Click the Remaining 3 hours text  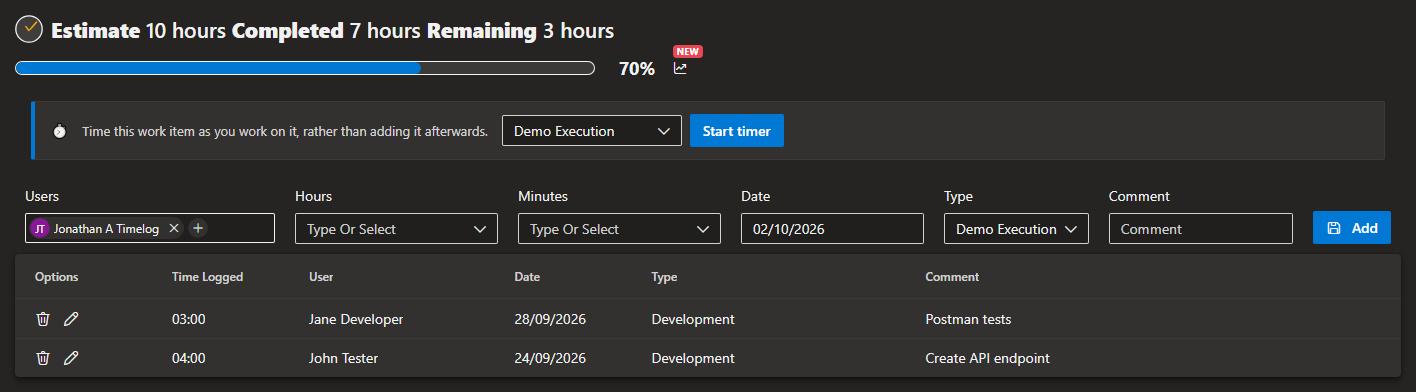[x=520, y=31]
